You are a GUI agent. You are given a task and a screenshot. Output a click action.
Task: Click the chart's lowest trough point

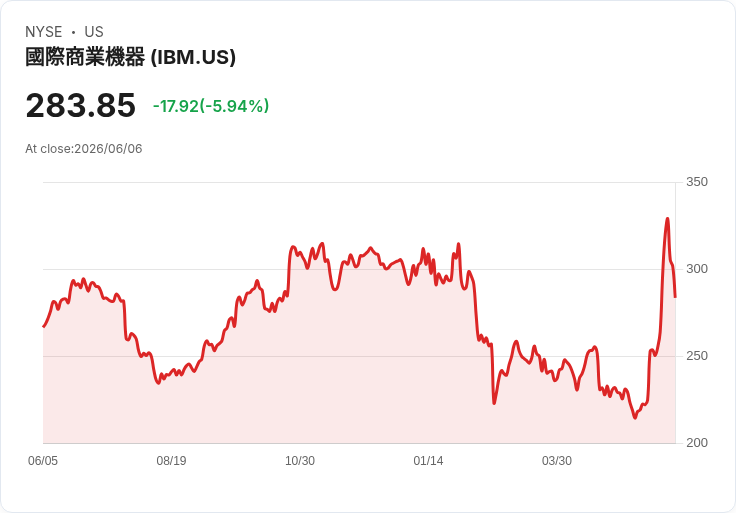(x=635, y=417)
